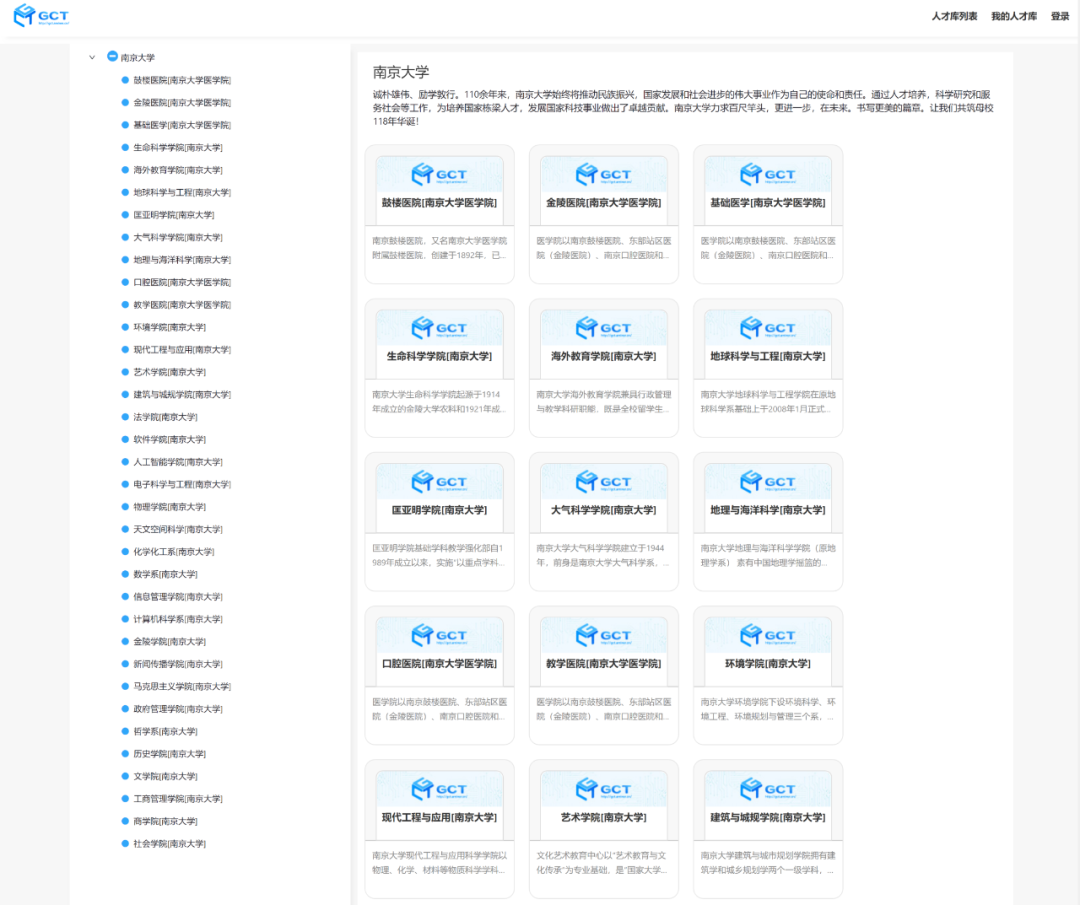1080x905 pixels.
Task: Open 我的人才库 menu item
Action: [x=1013, y=17]
